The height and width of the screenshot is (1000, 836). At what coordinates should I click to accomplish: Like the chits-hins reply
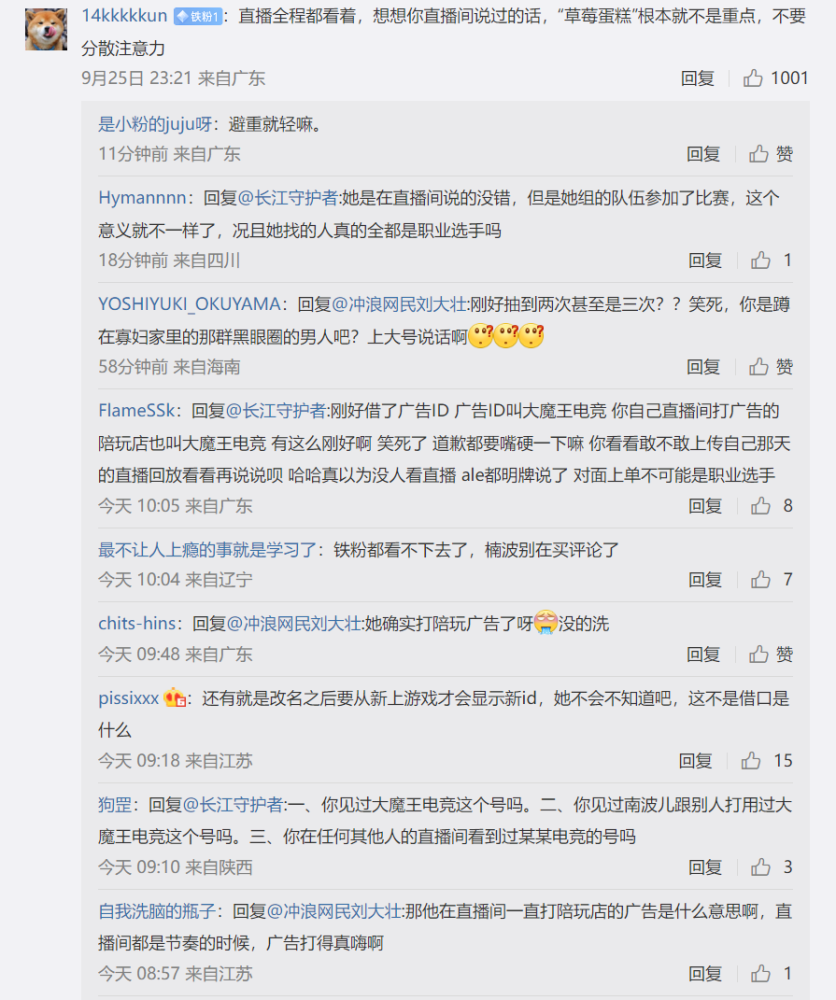[758, 654]
